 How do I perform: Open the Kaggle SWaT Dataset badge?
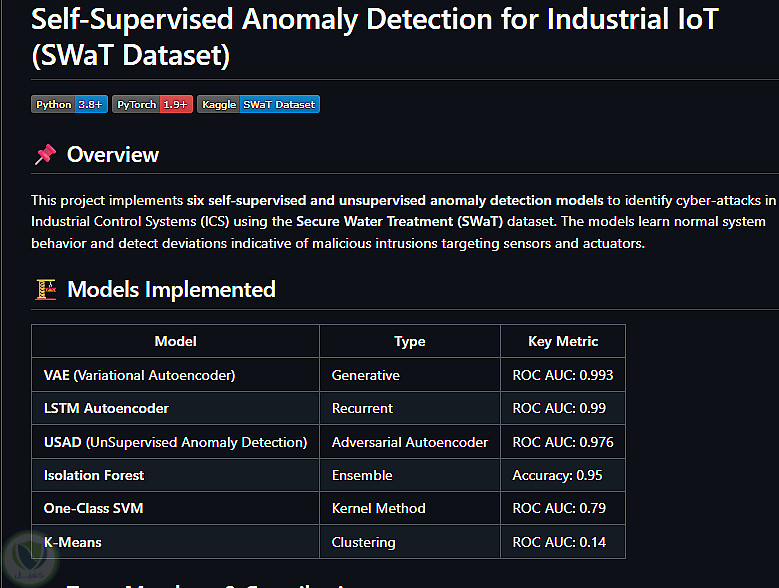pyautogui.click(x=258, y=104)
